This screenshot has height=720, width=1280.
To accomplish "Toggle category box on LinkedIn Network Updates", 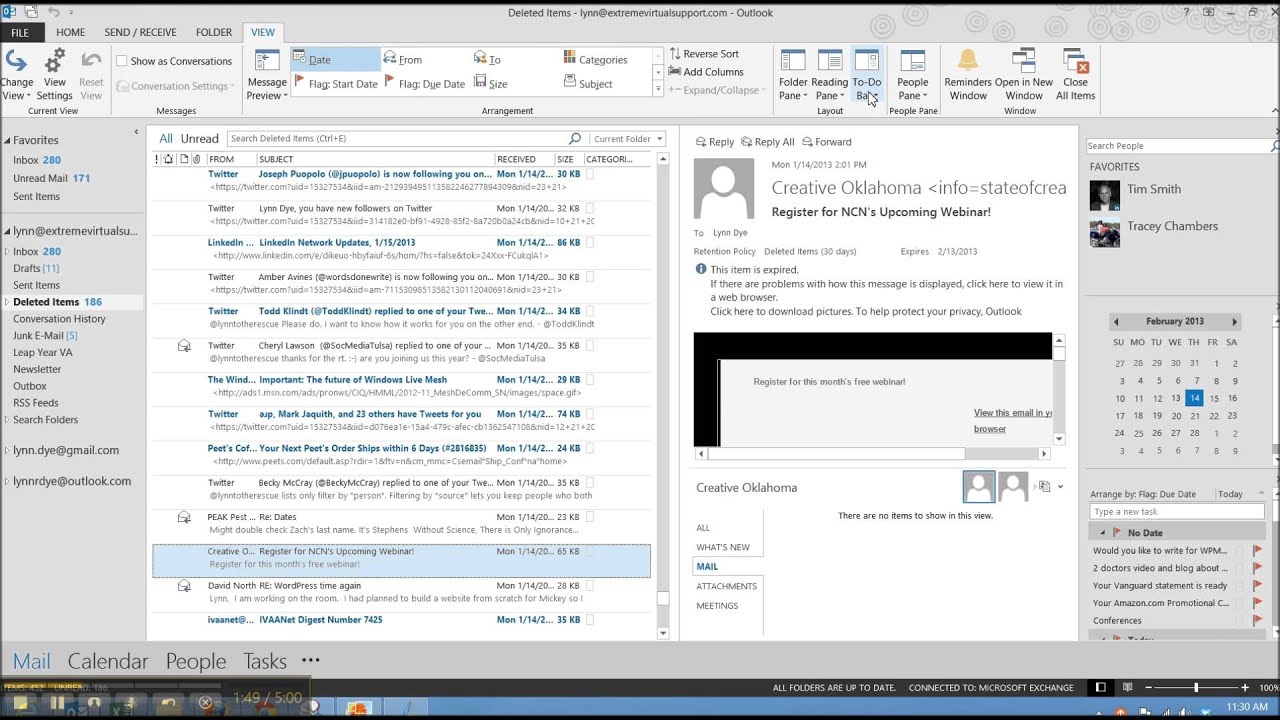I will pyautogui.click(x=590, y=242).
